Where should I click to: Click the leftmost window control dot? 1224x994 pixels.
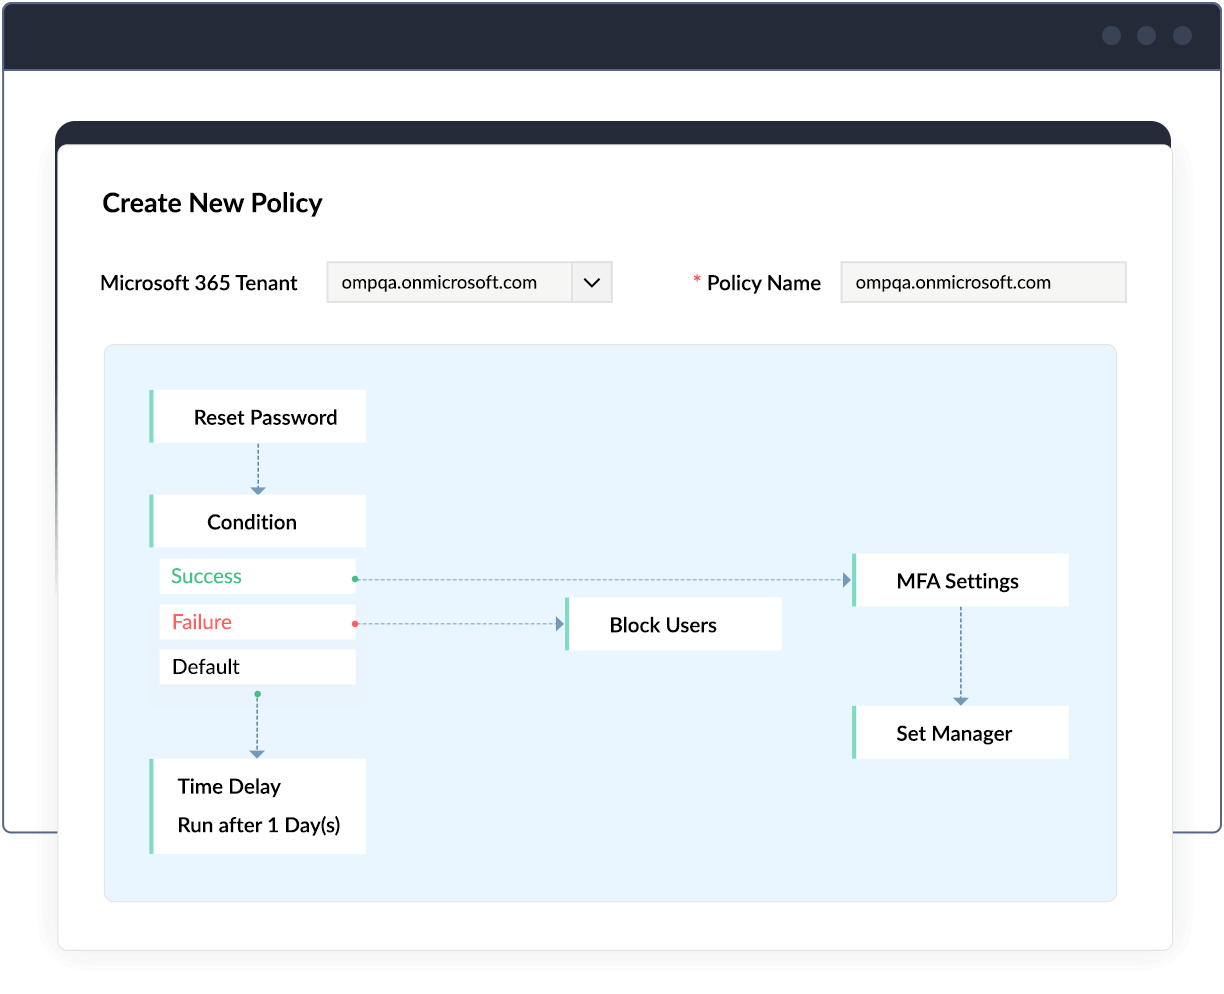(1111, 36)
